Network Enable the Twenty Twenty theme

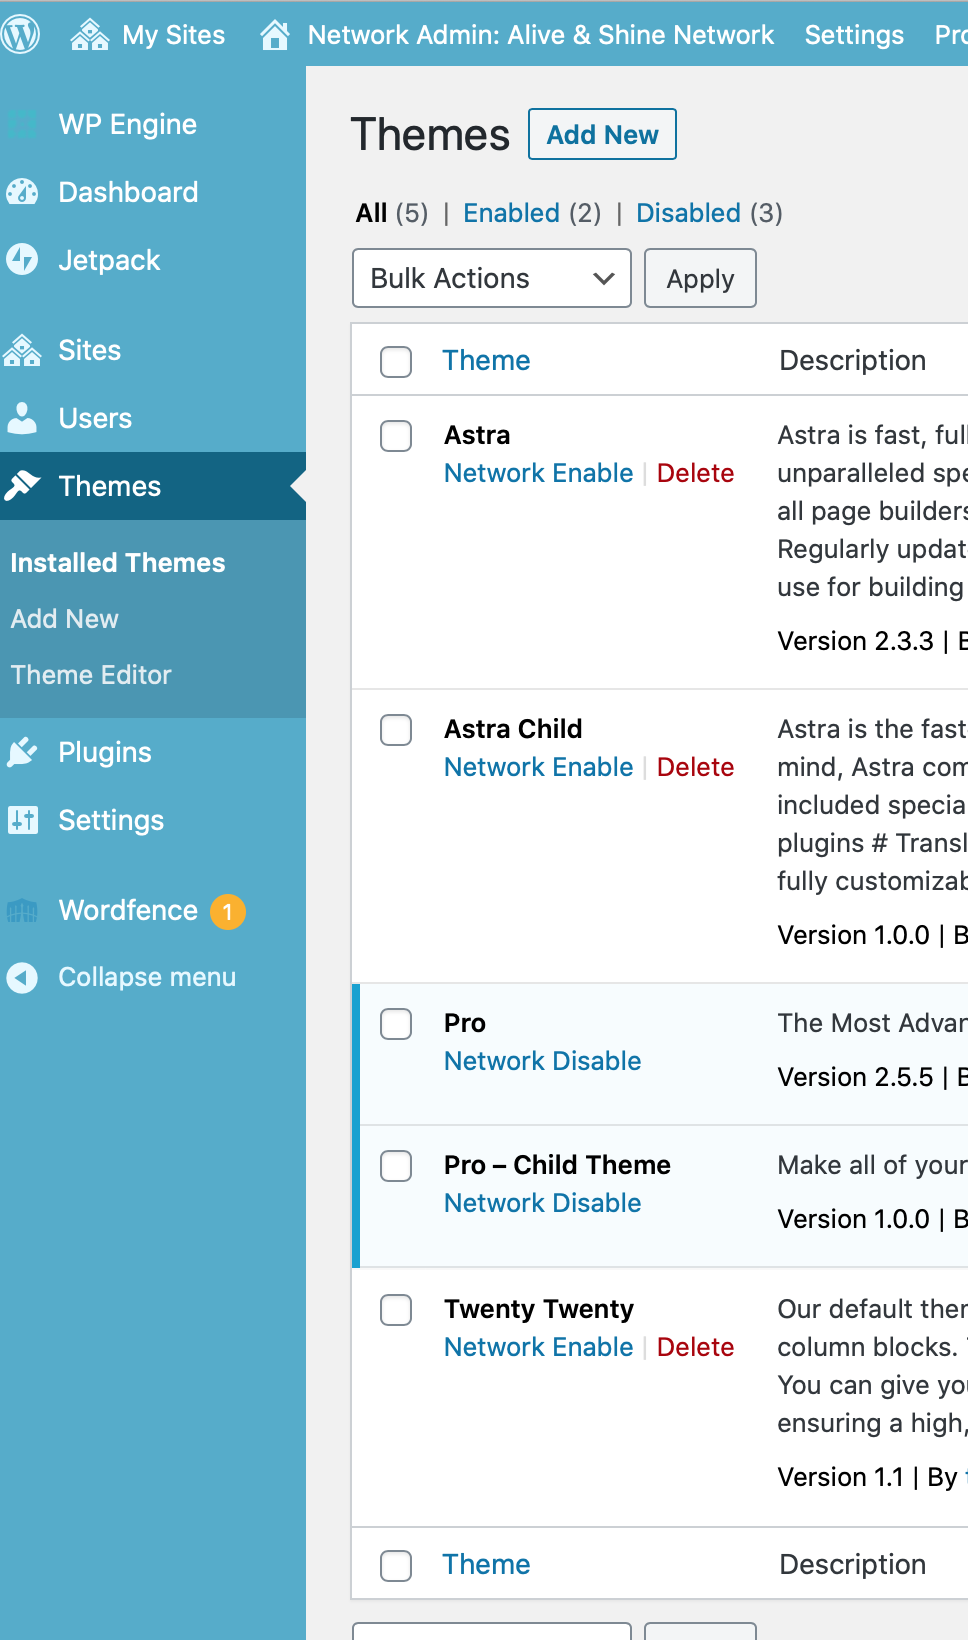click(538, 1347)
